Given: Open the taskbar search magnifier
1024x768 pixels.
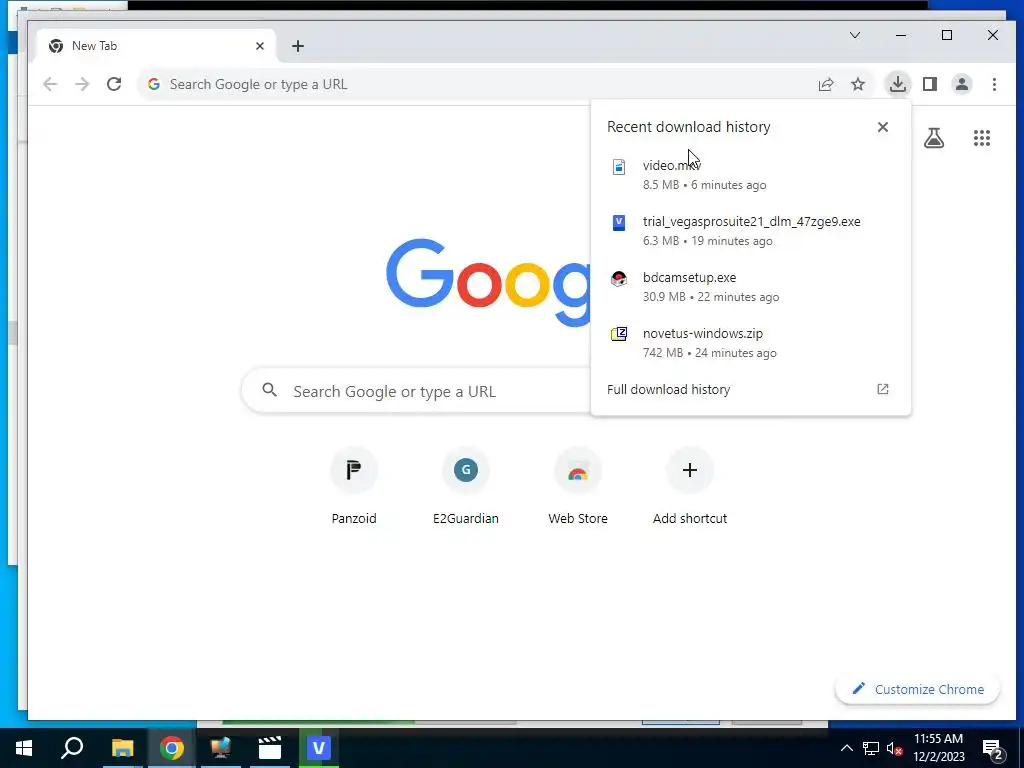Looking at the screenshot, I should tap(72, 748).
